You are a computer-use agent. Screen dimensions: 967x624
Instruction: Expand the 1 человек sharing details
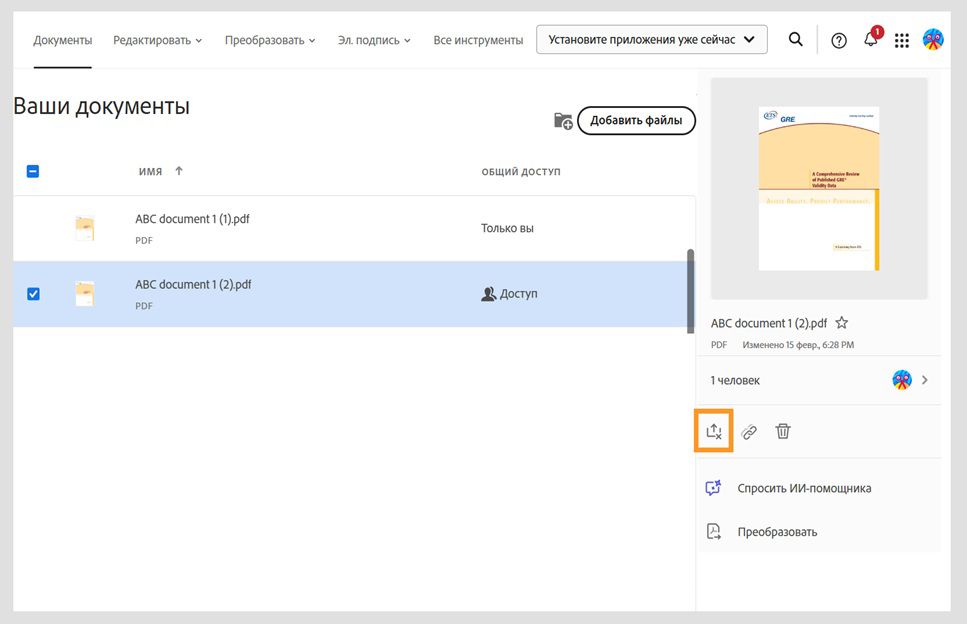pos(924,380)
